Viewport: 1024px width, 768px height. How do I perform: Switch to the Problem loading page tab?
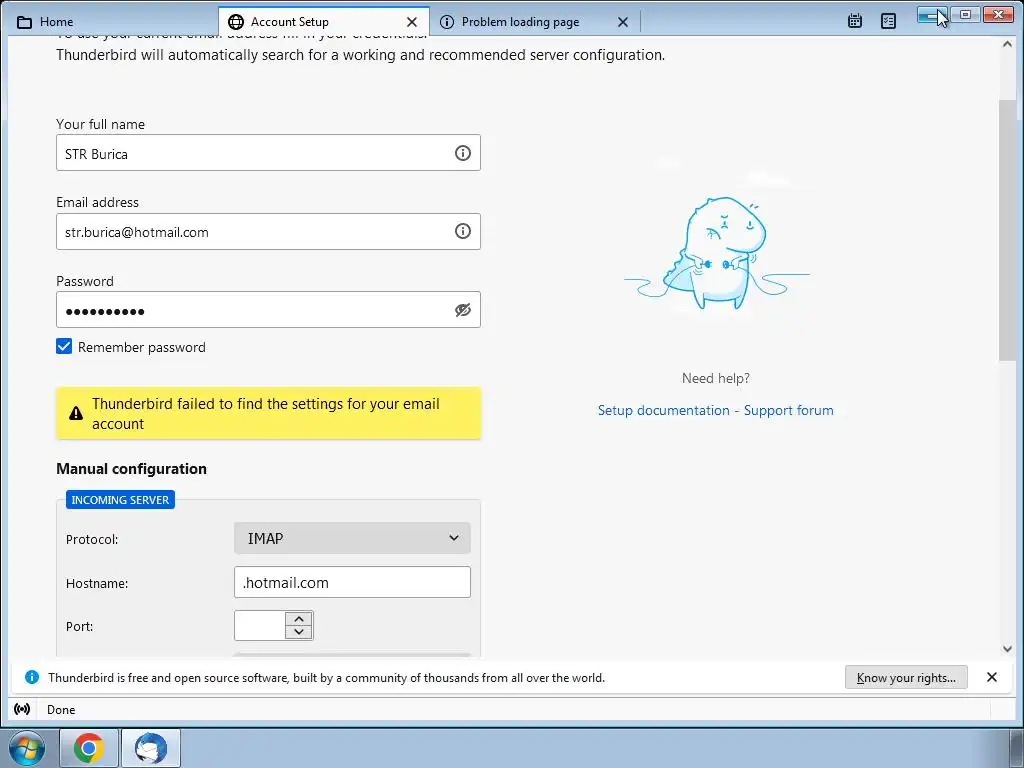click(534, 22)
